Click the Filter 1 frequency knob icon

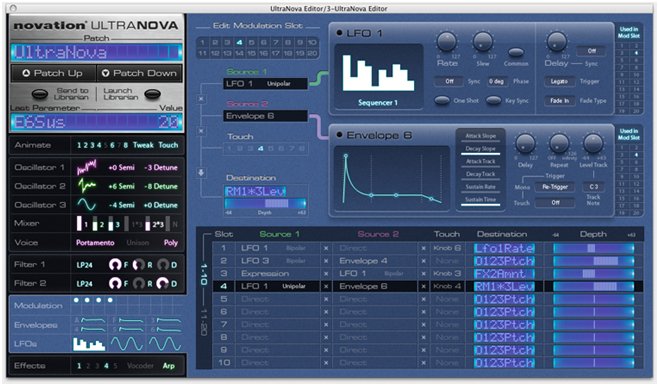coord(115,264)
